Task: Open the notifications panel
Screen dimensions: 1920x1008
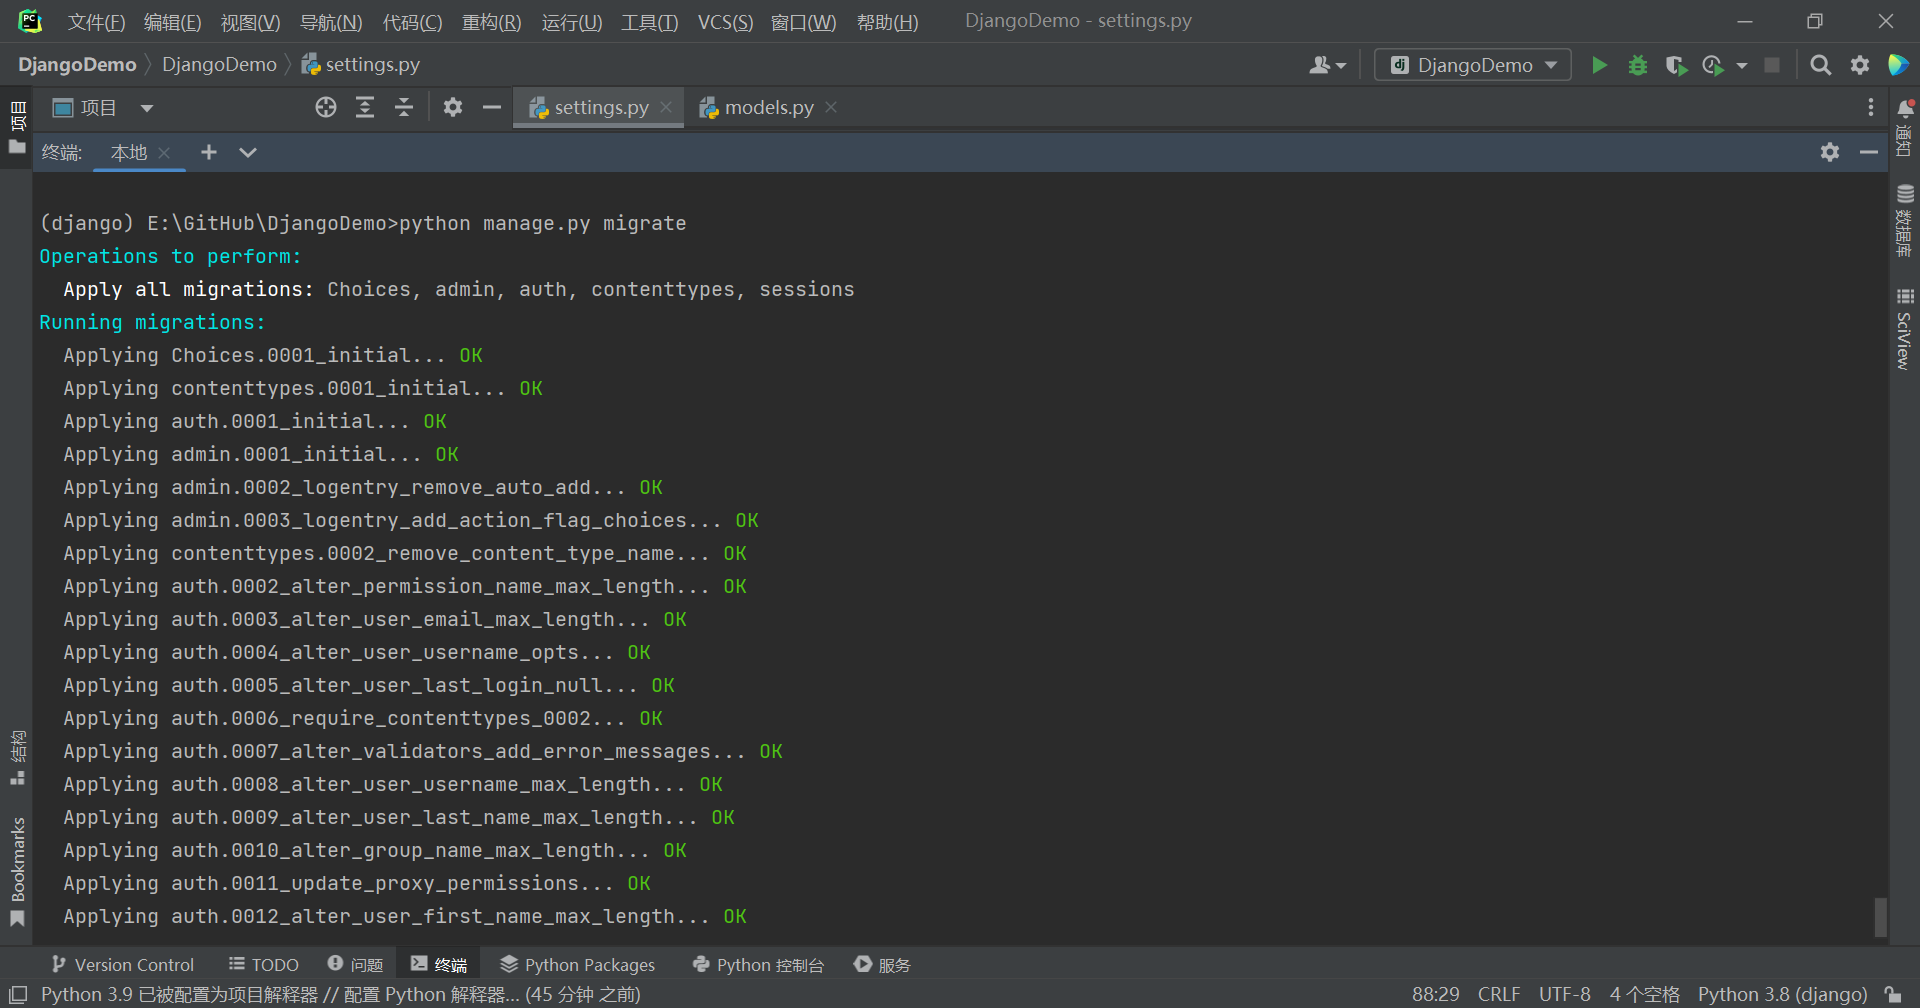Action: 1904,128
